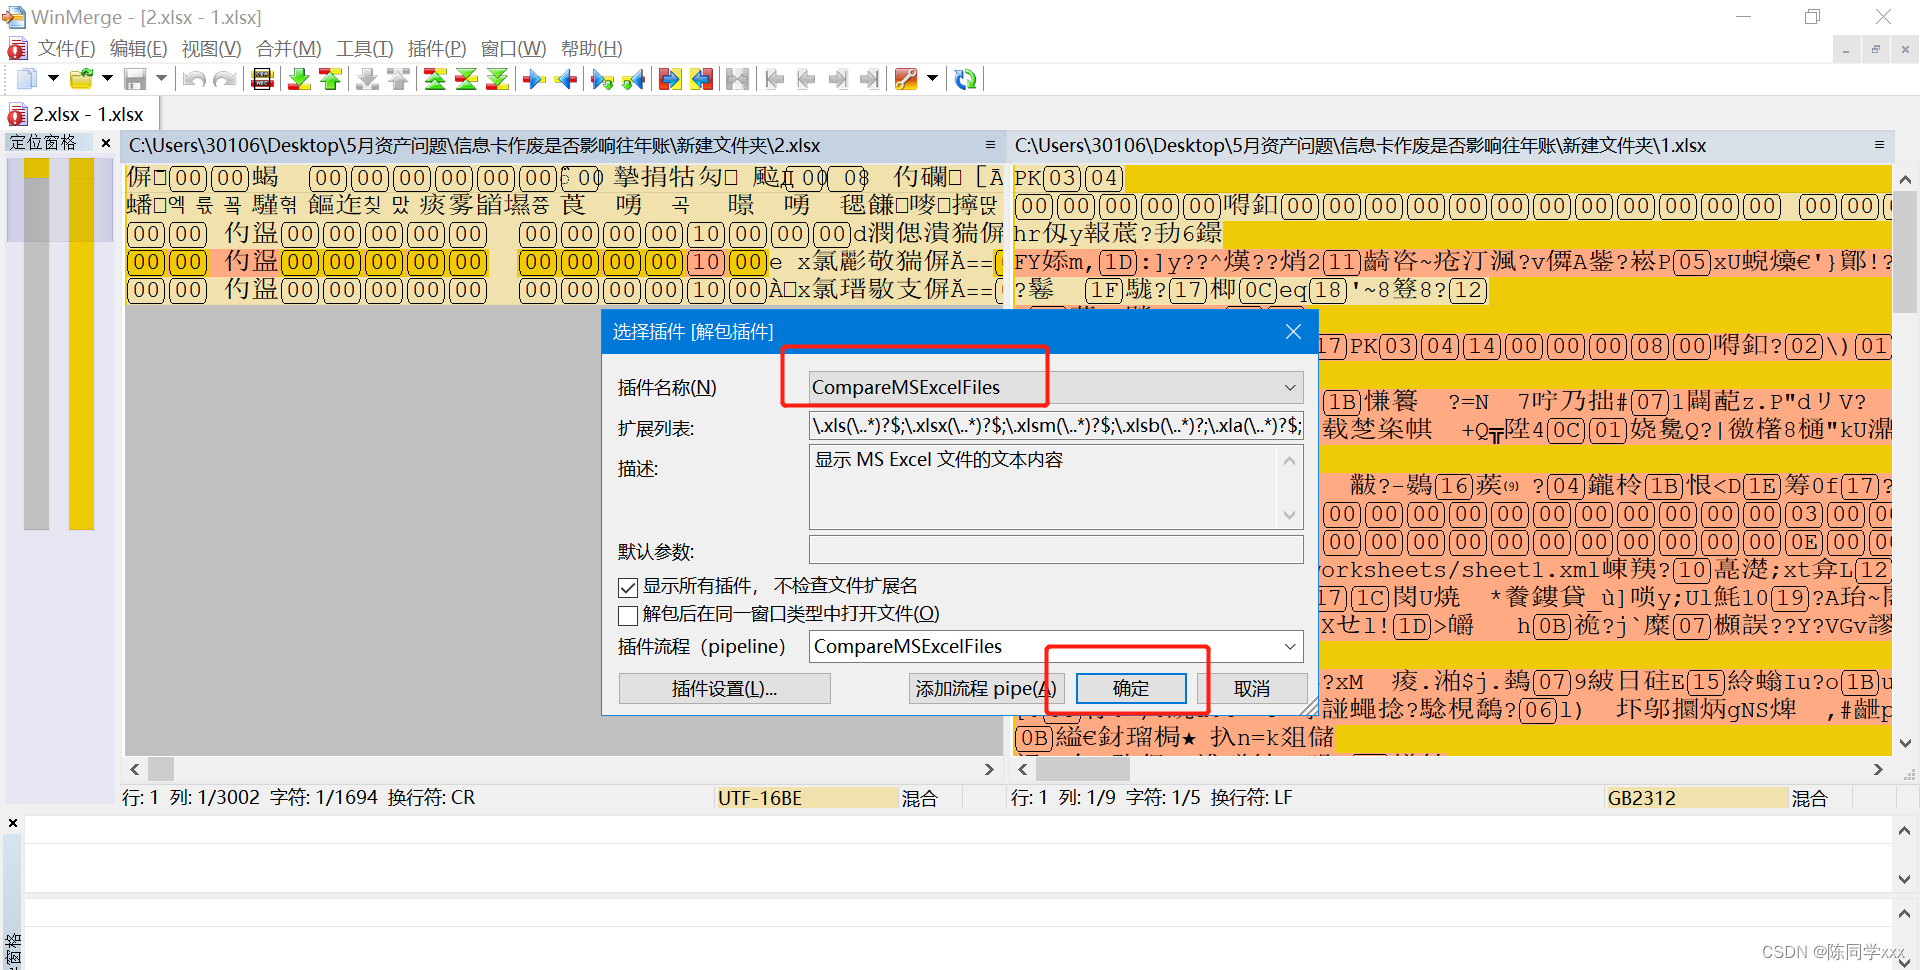Click the right pane horizontal scrollbar right arrow

tap(1878, 769)
